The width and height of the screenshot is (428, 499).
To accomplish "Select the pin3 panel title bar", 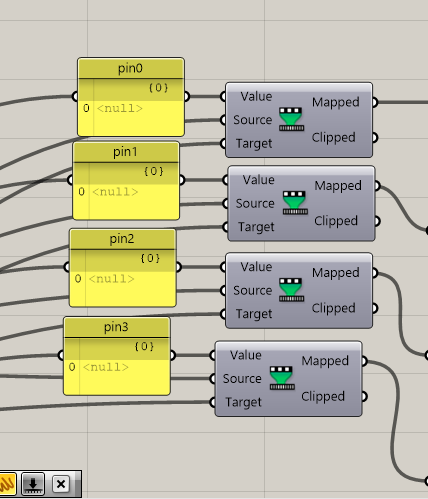I will 117,327.
